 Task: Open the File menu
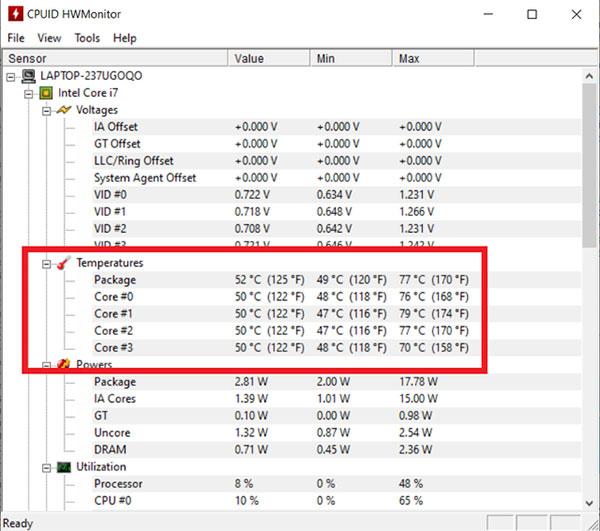[16, 38]
